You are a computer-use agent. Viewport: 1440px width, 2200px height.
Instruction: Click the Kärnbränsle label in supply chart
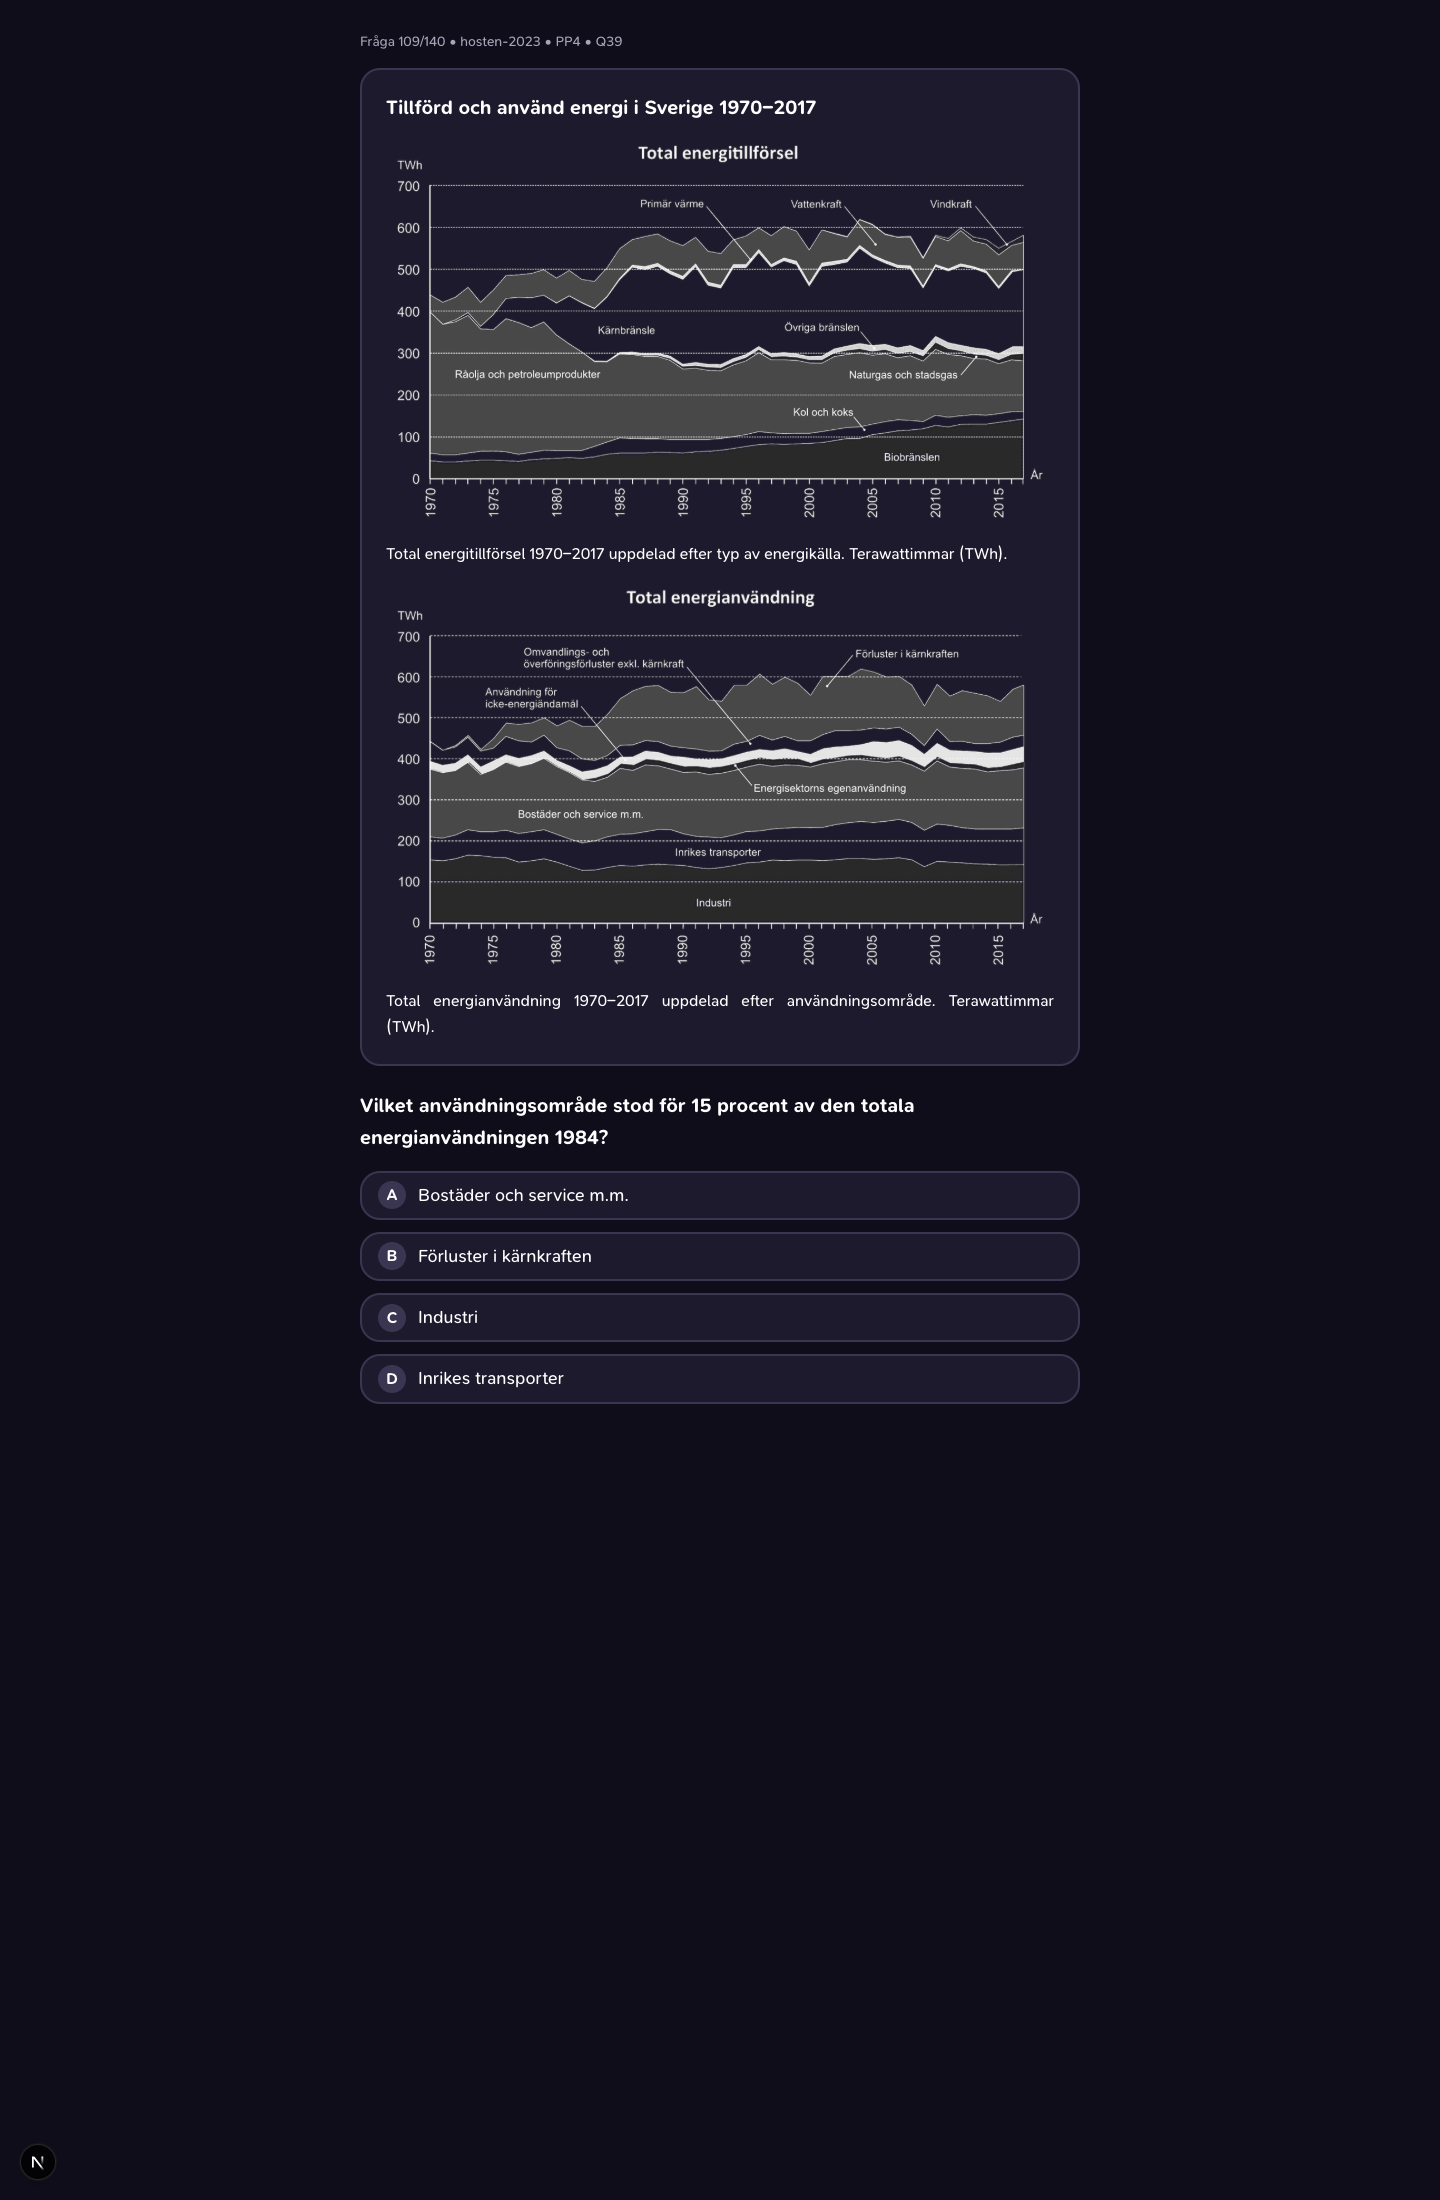click(x=626, y=330)
